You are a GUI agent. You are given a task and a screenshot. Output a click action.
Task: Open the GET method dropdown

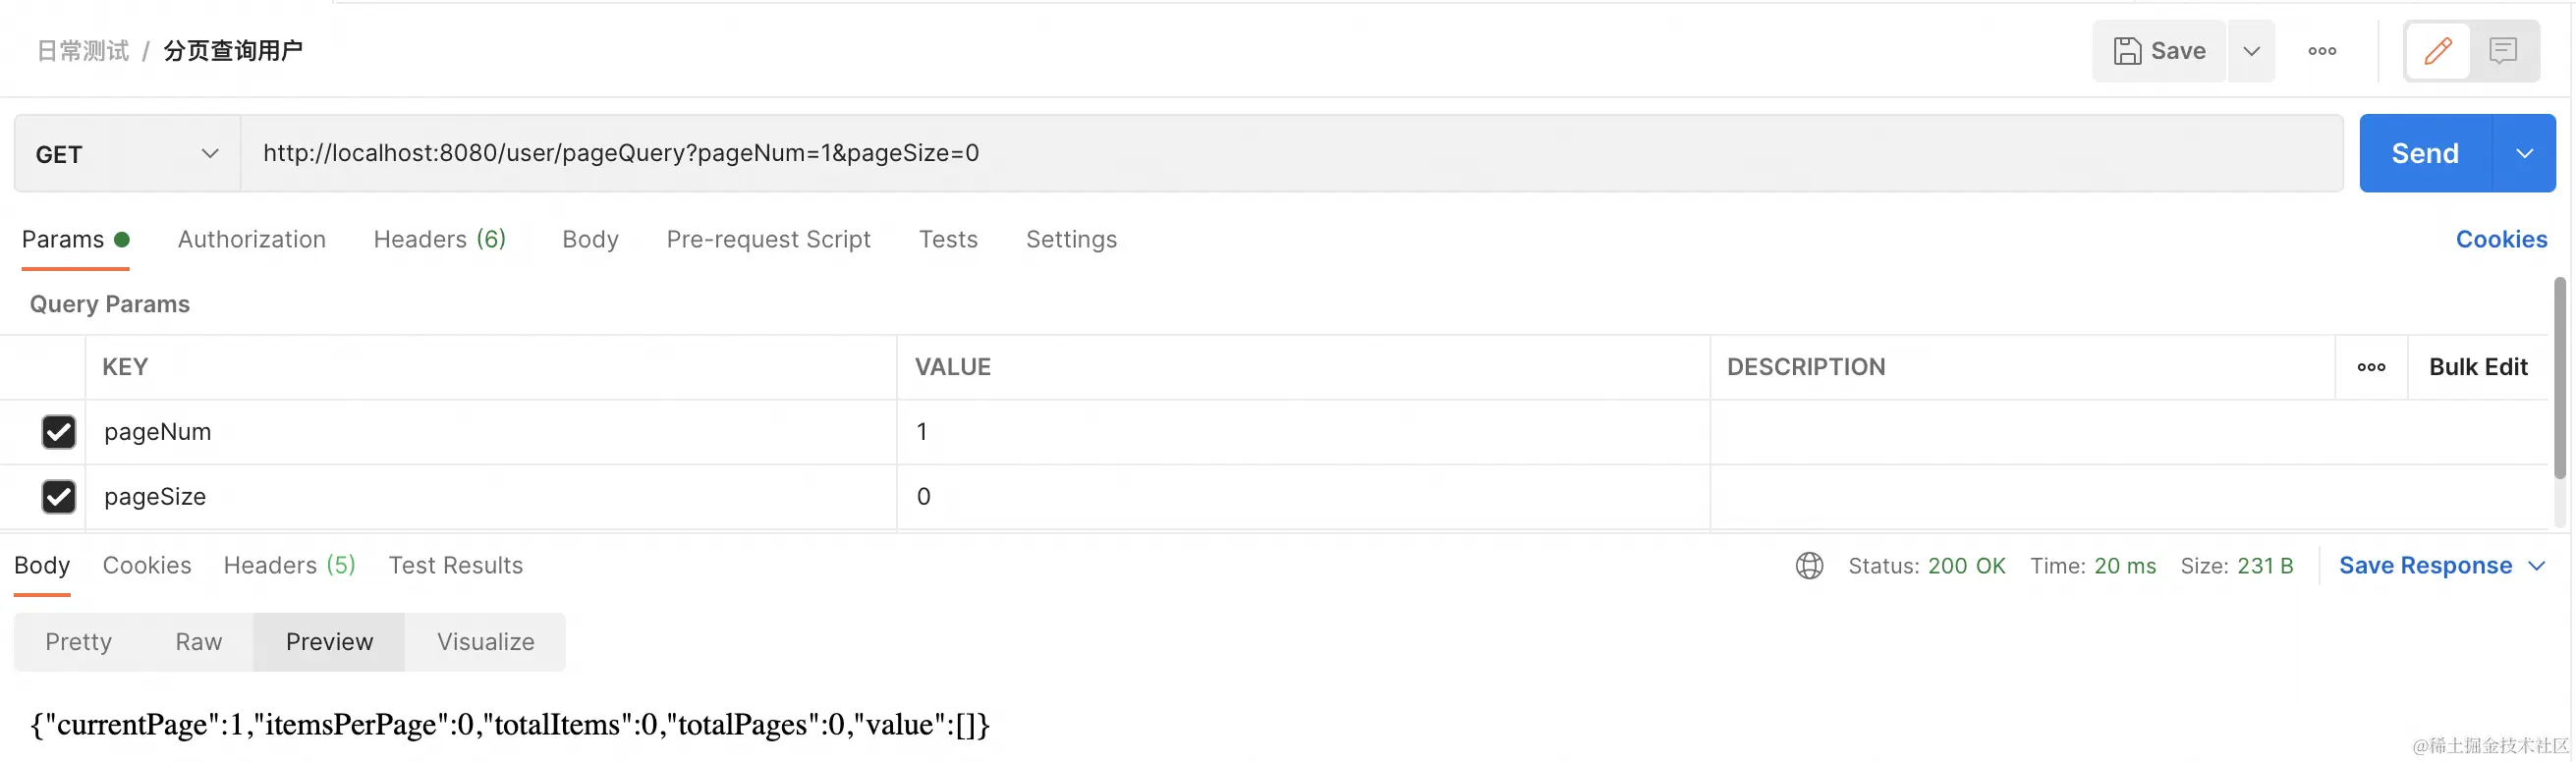click(x=127, y=154)
